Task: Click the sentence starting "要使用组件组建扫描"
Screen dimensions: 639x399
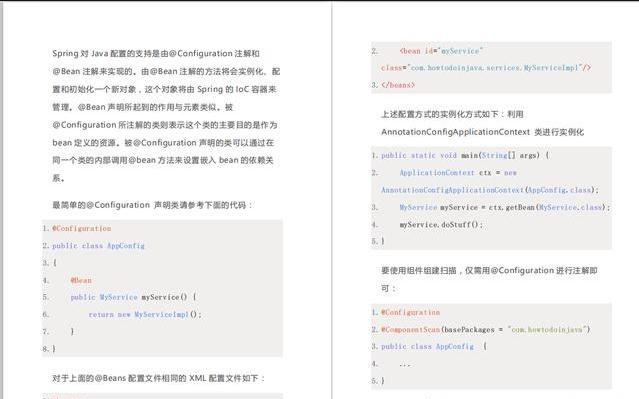Action: 489,271
